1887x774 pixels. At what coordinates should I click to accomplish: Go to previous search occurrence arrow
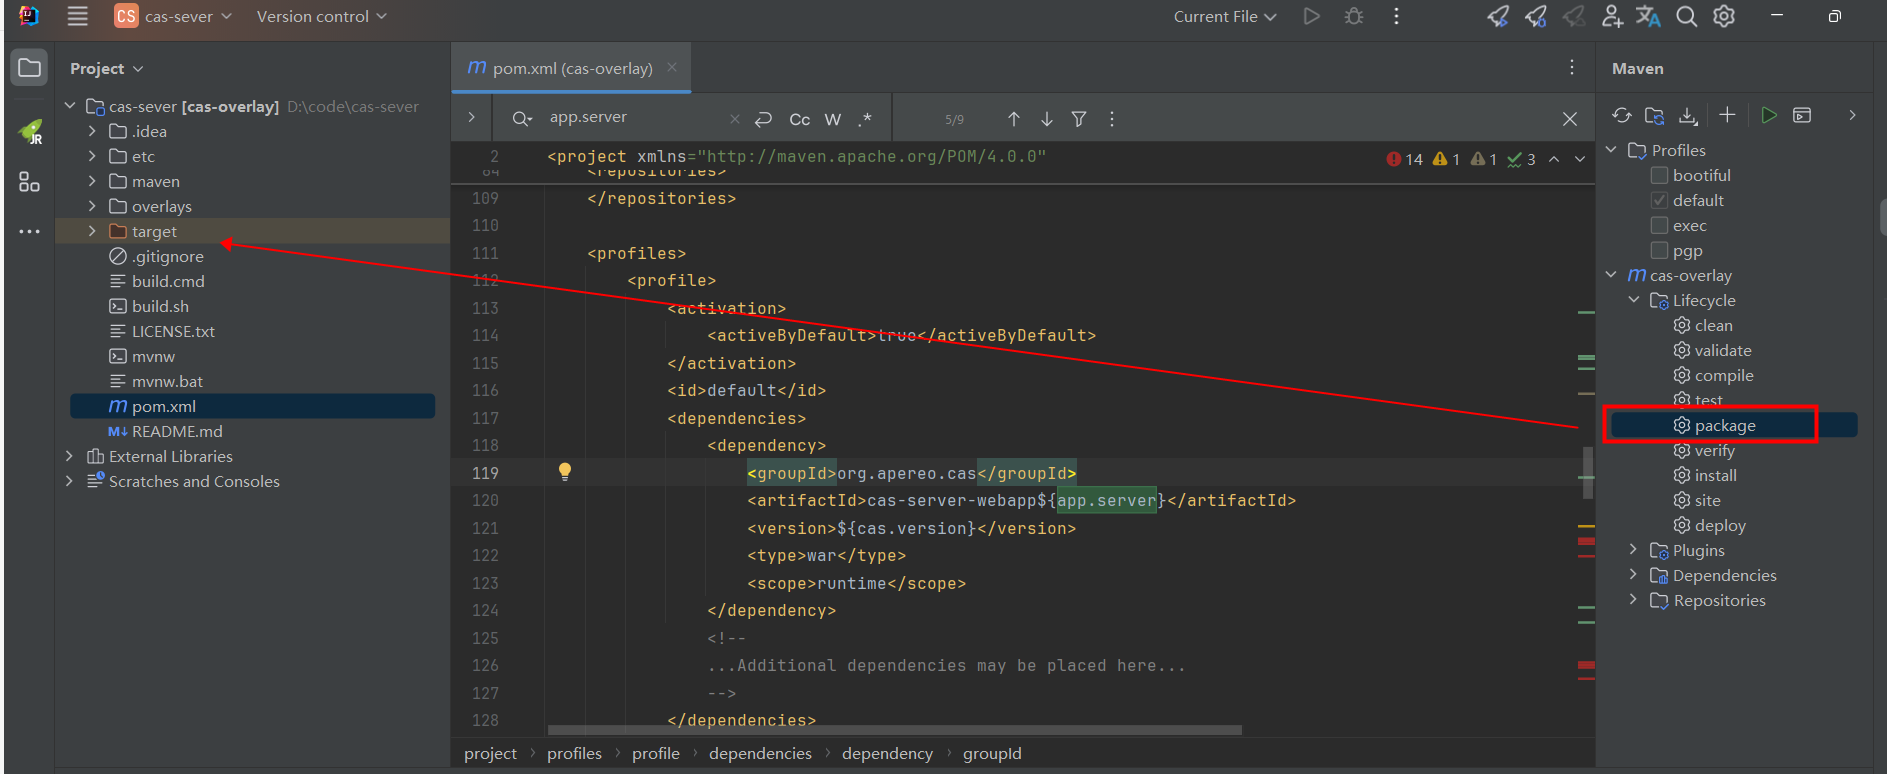click(1013, 119)
